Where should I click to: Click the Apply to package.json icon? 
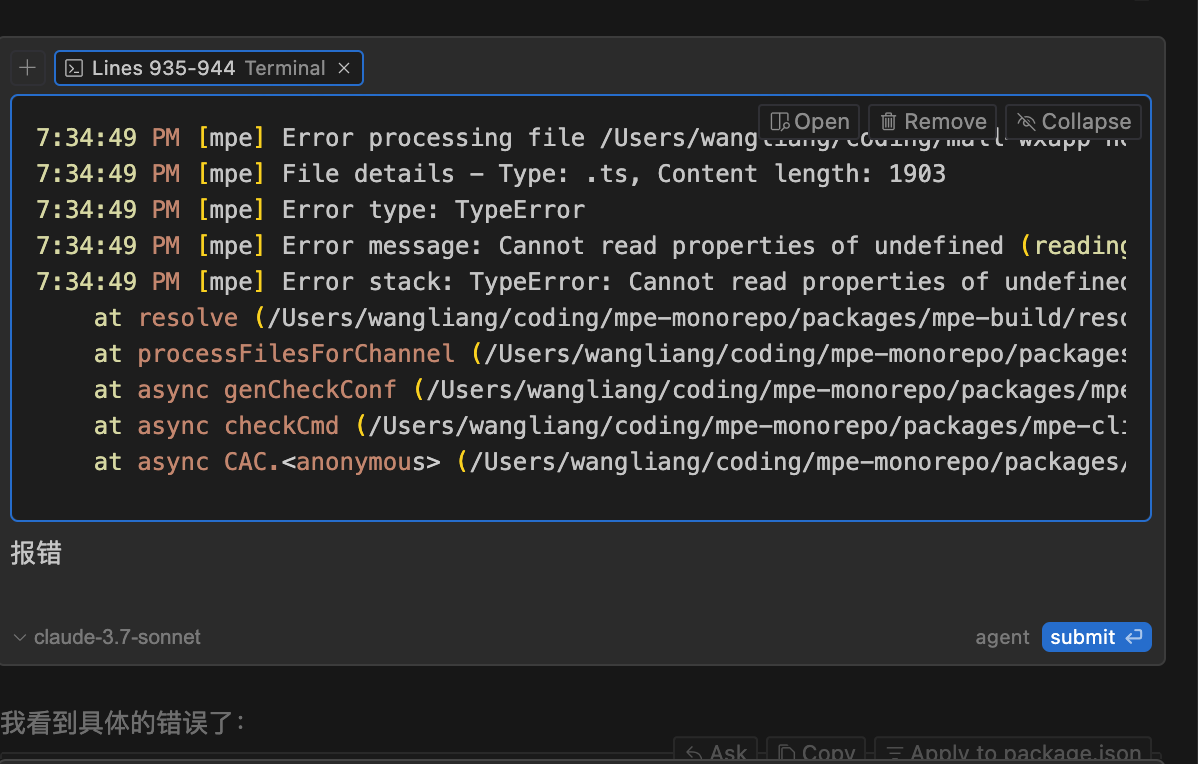point(894,752)
